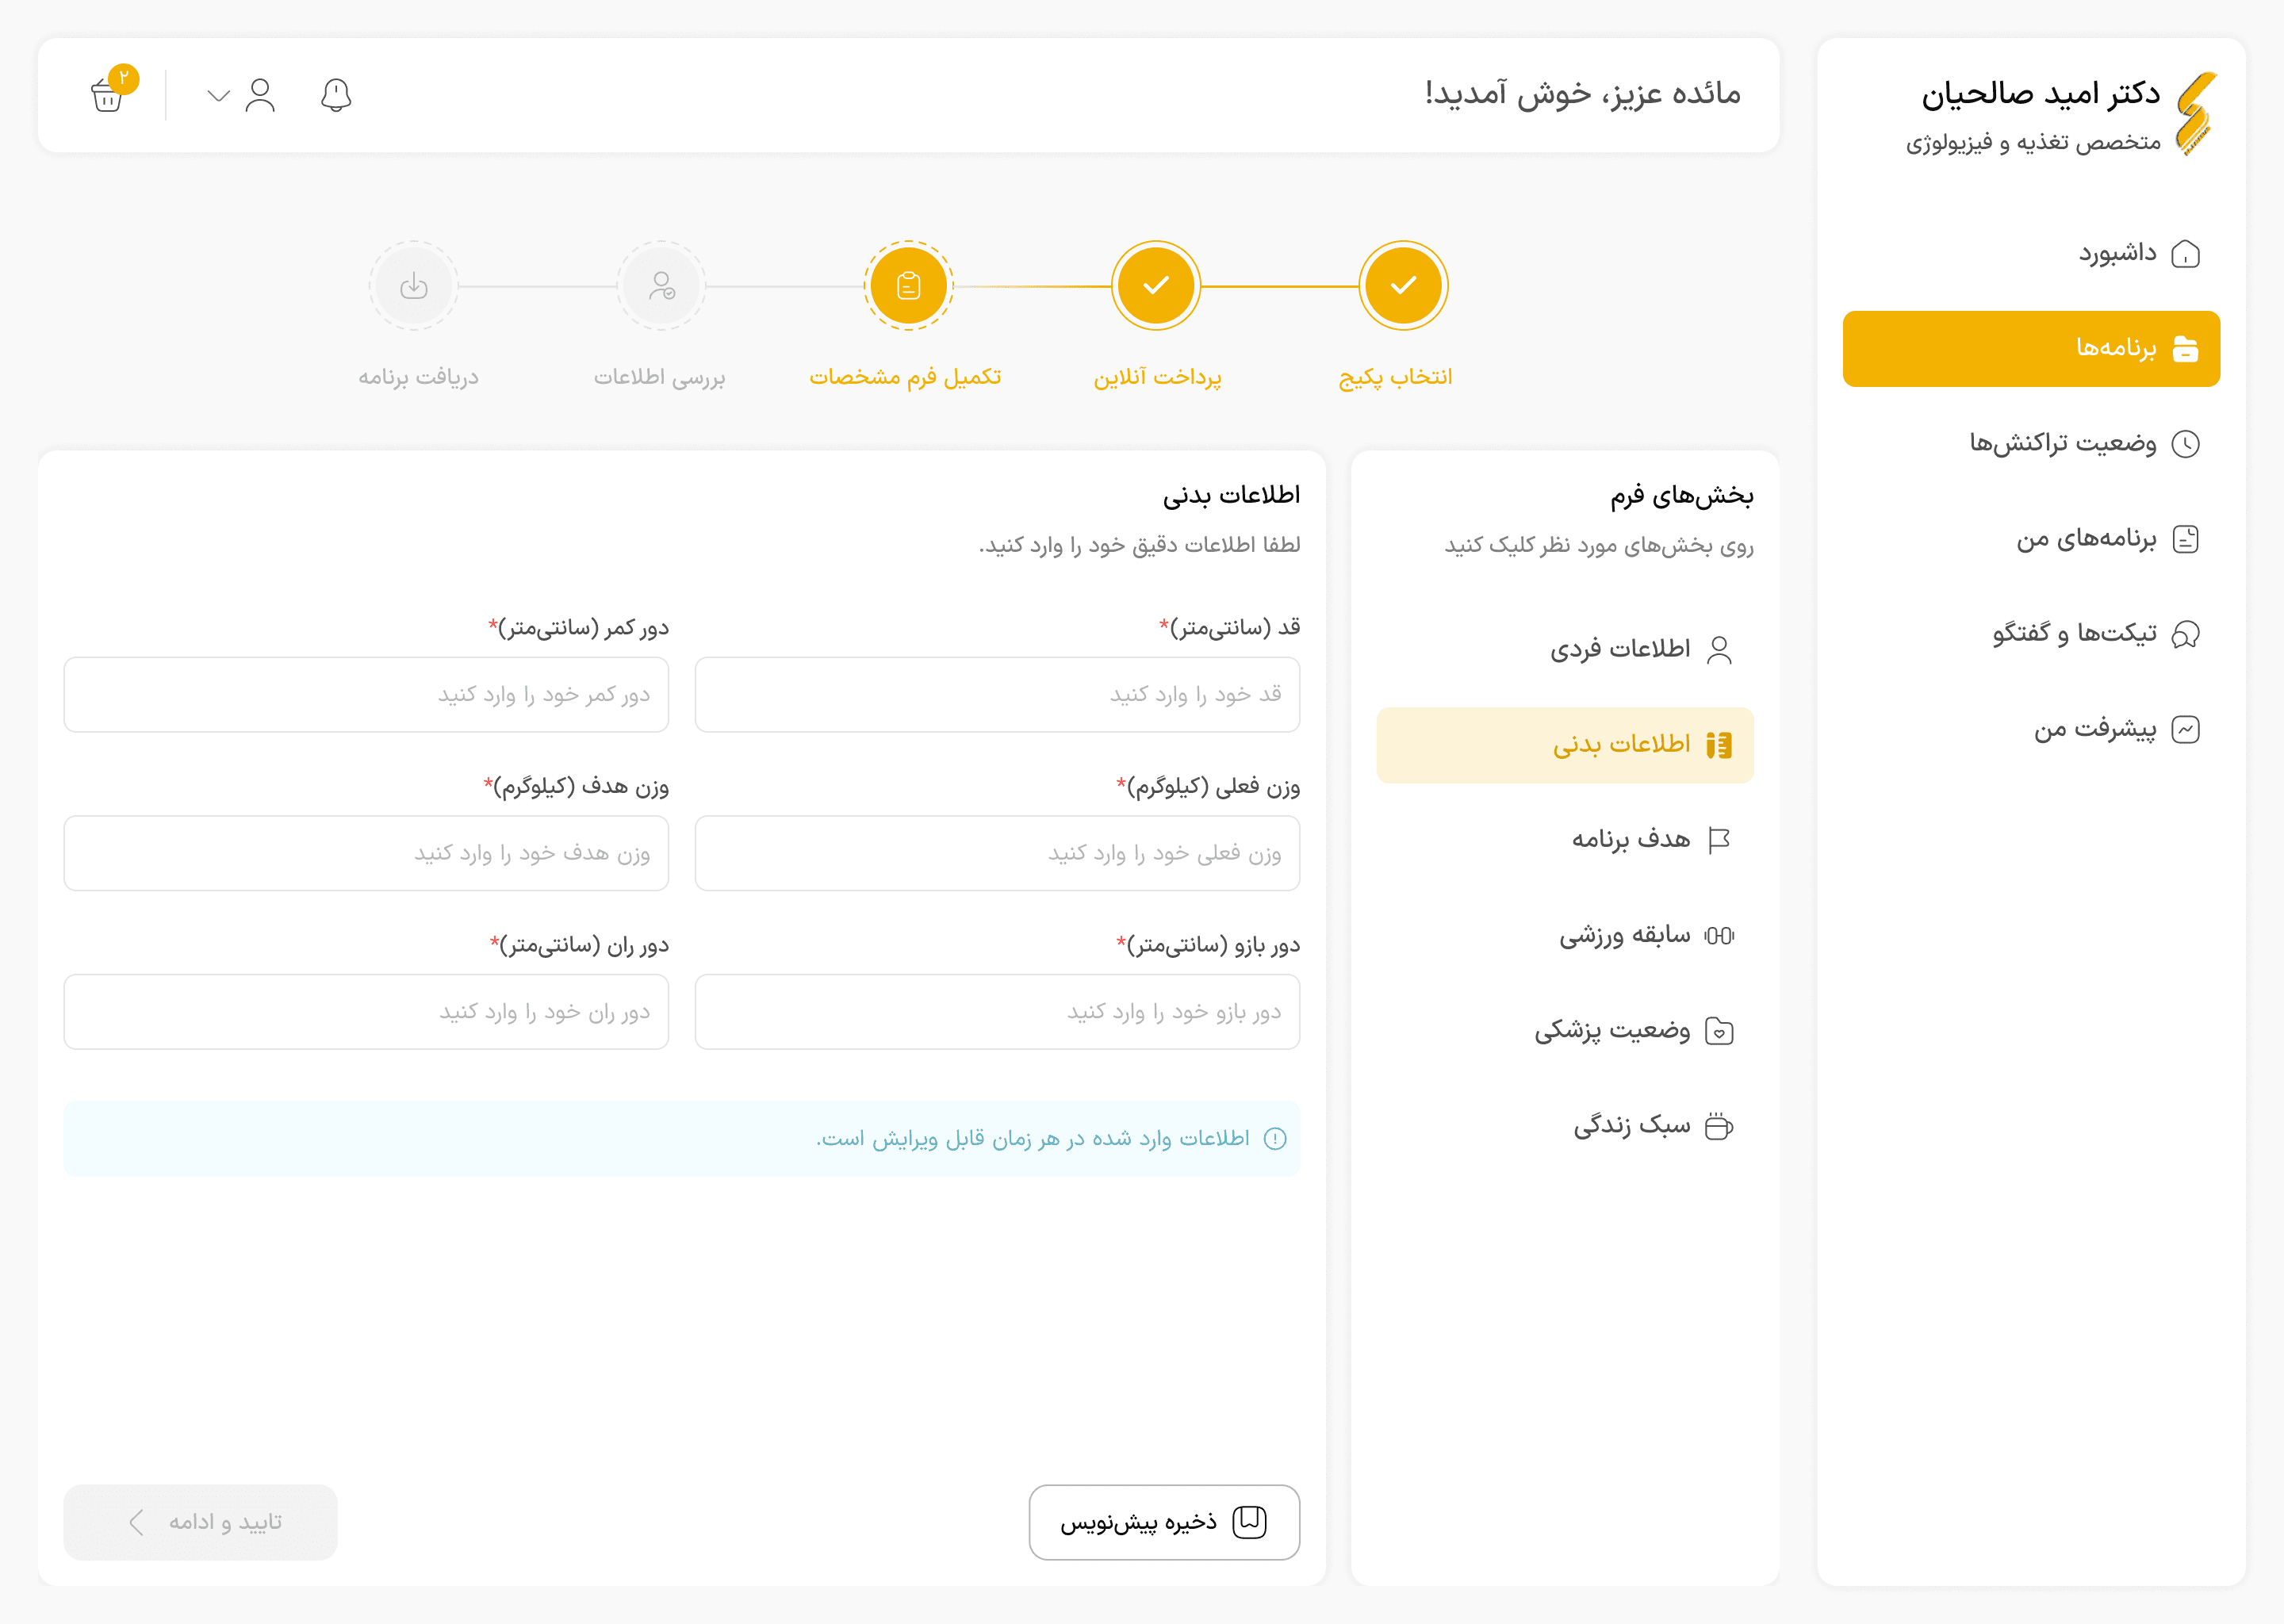Select the انتخاب پکیج completed step checkmark
Screen dimensions: 2284x1624
[x=1403, y=286]
